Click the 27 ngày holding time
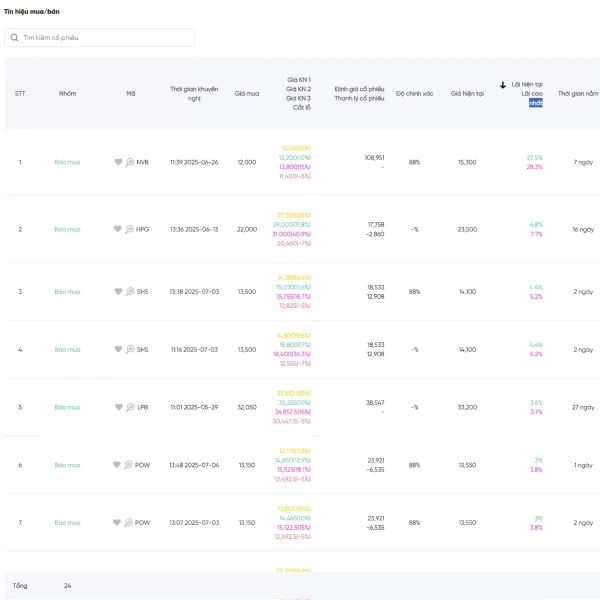This screenshot has width=600, height=600. 583,407
